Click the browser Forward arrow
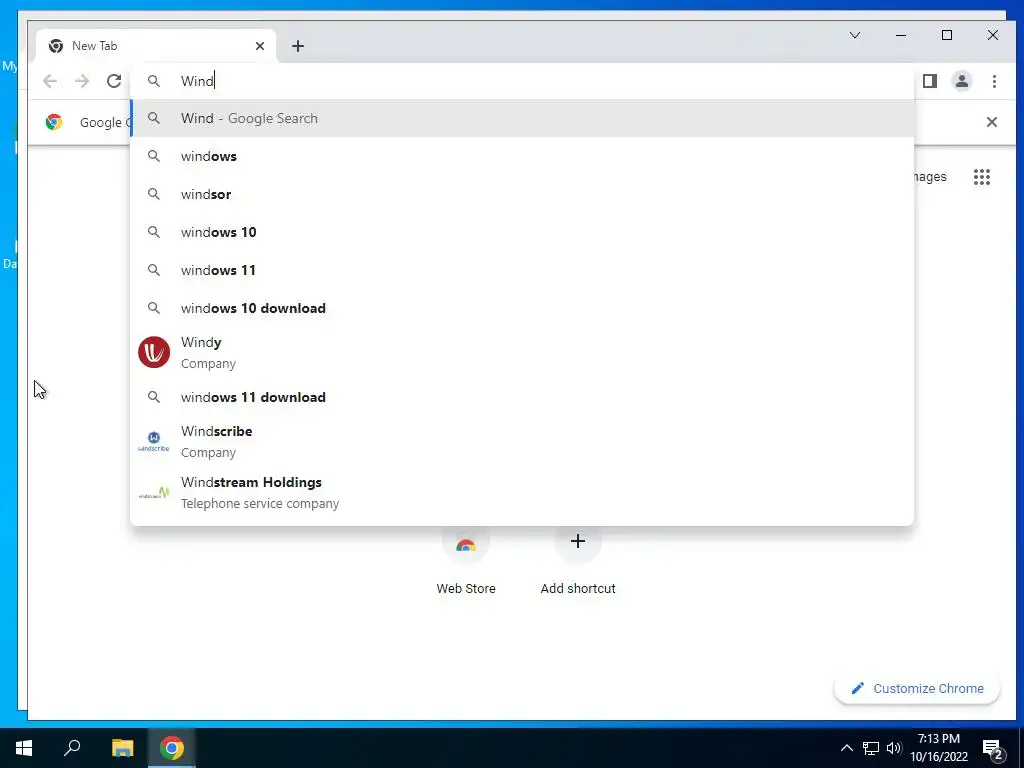 click(82, 81)
